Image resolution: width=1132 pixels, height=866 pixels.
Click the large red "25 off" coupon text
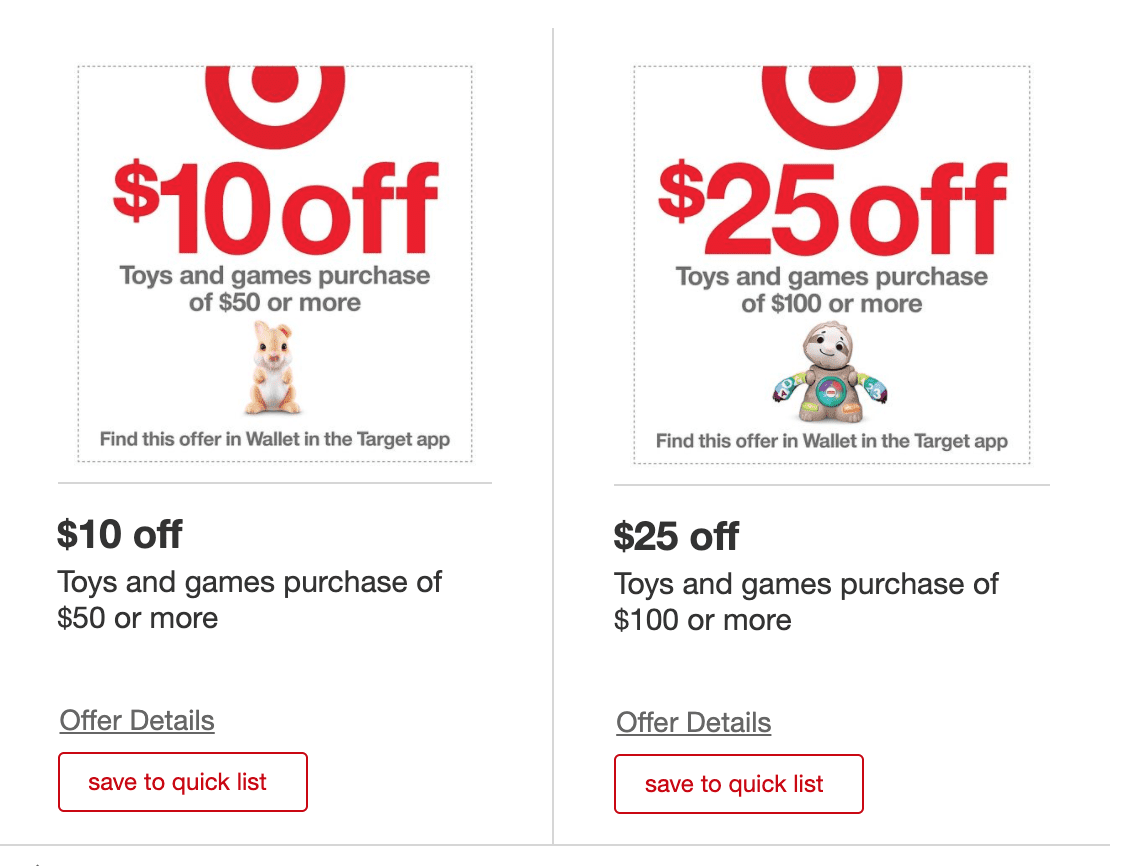pyautogui.click(x=860, y=212)
